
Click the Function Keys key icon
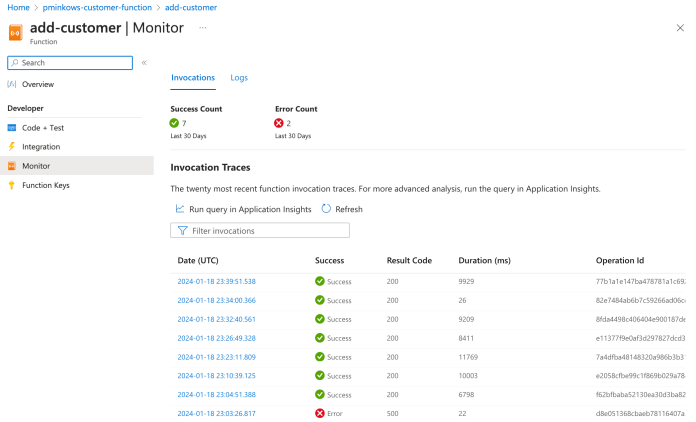point(12,185)
